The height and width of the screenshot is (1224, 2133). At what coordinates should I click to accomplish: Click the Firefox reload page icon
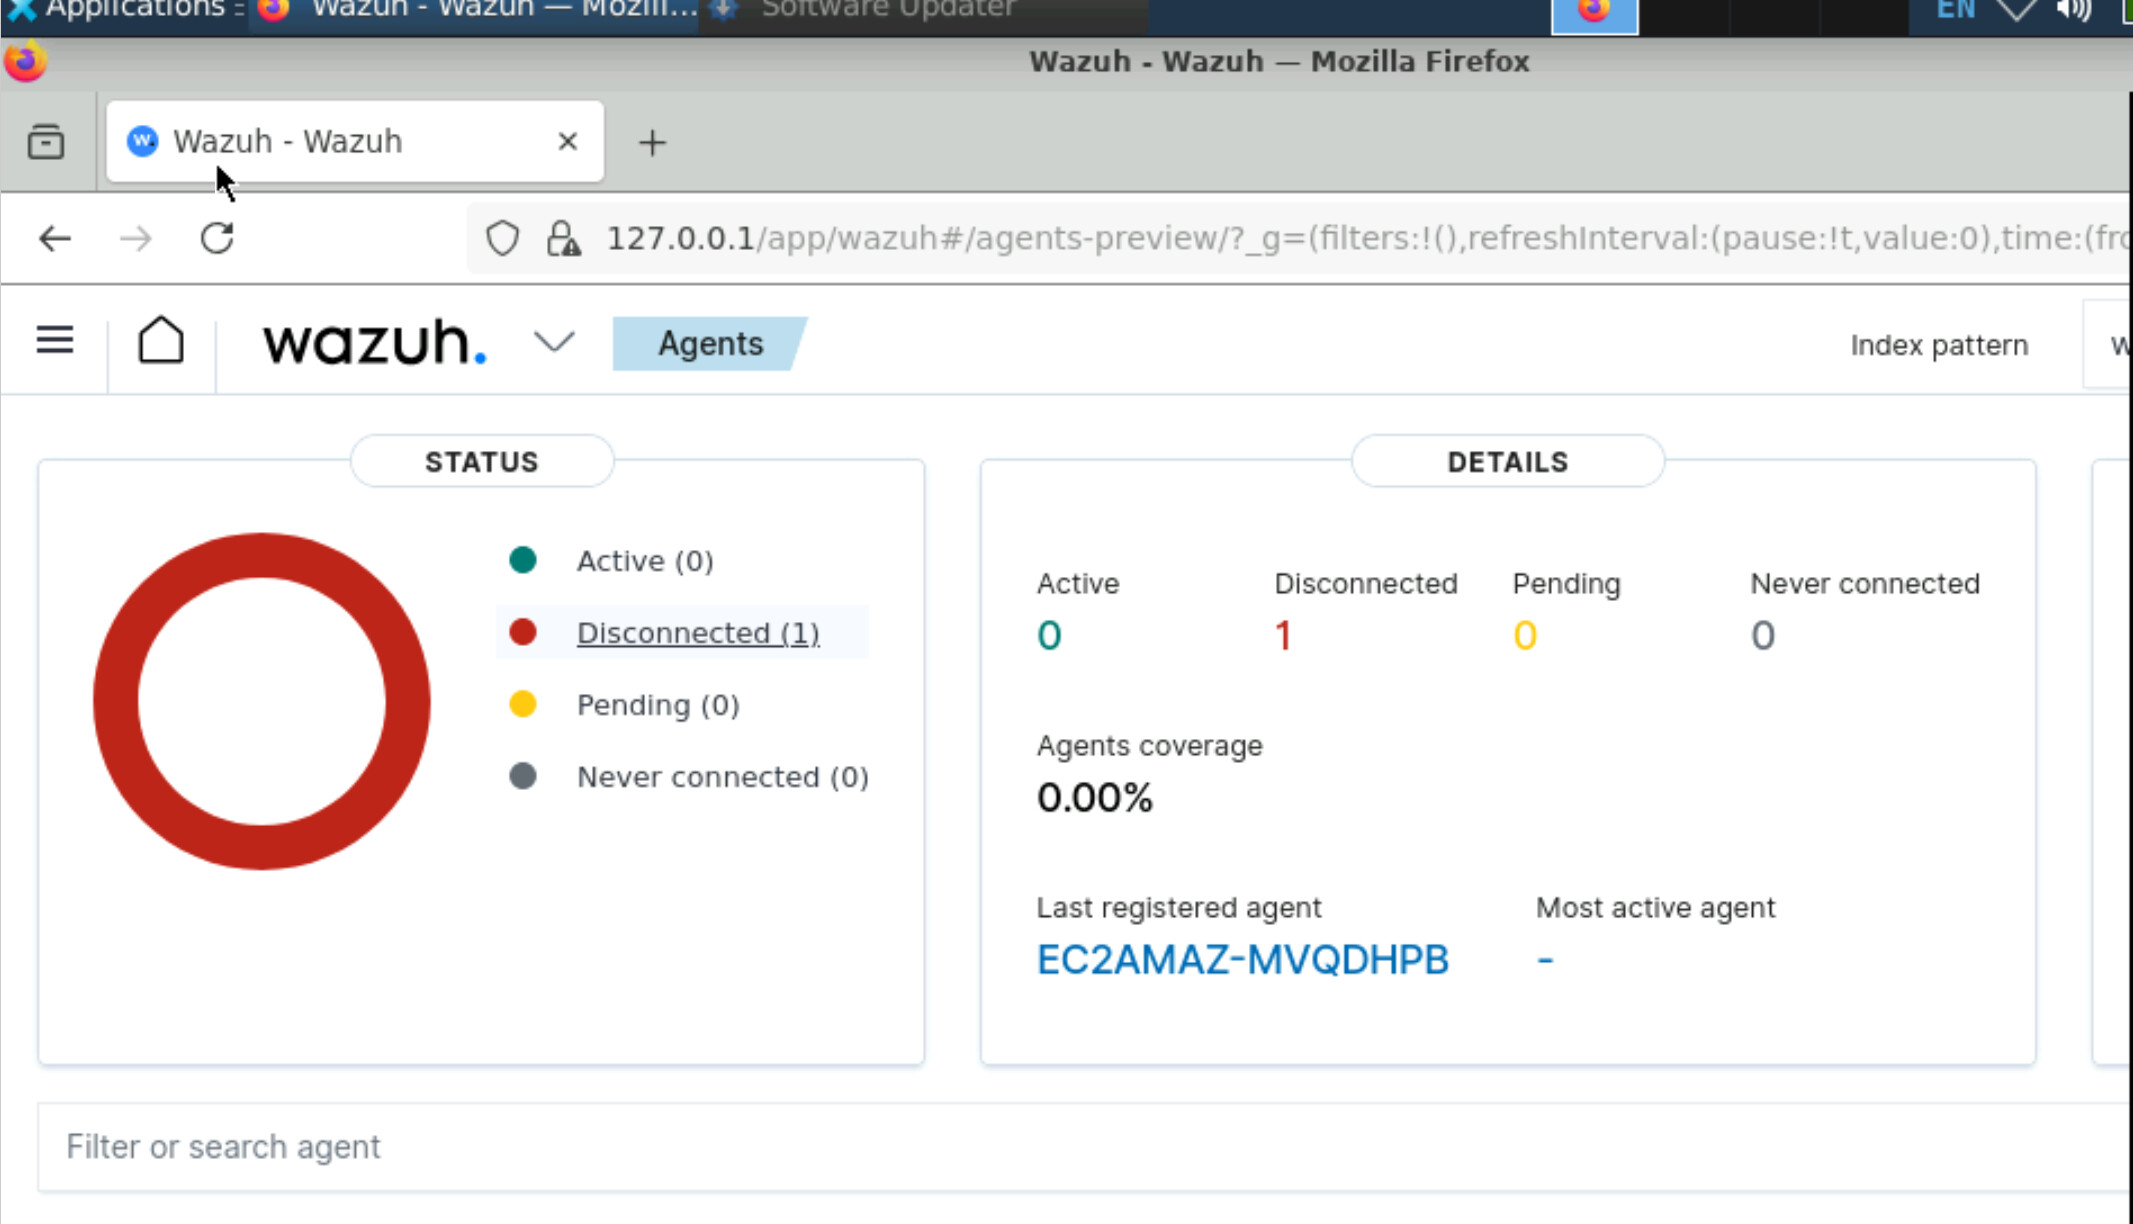[x=217, y=238]
